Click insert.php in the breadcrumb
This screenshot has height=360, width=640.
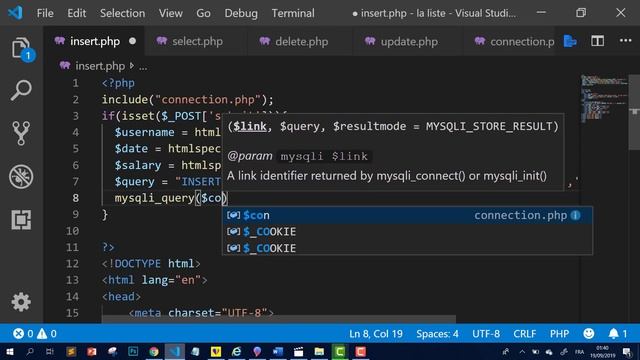100,66
